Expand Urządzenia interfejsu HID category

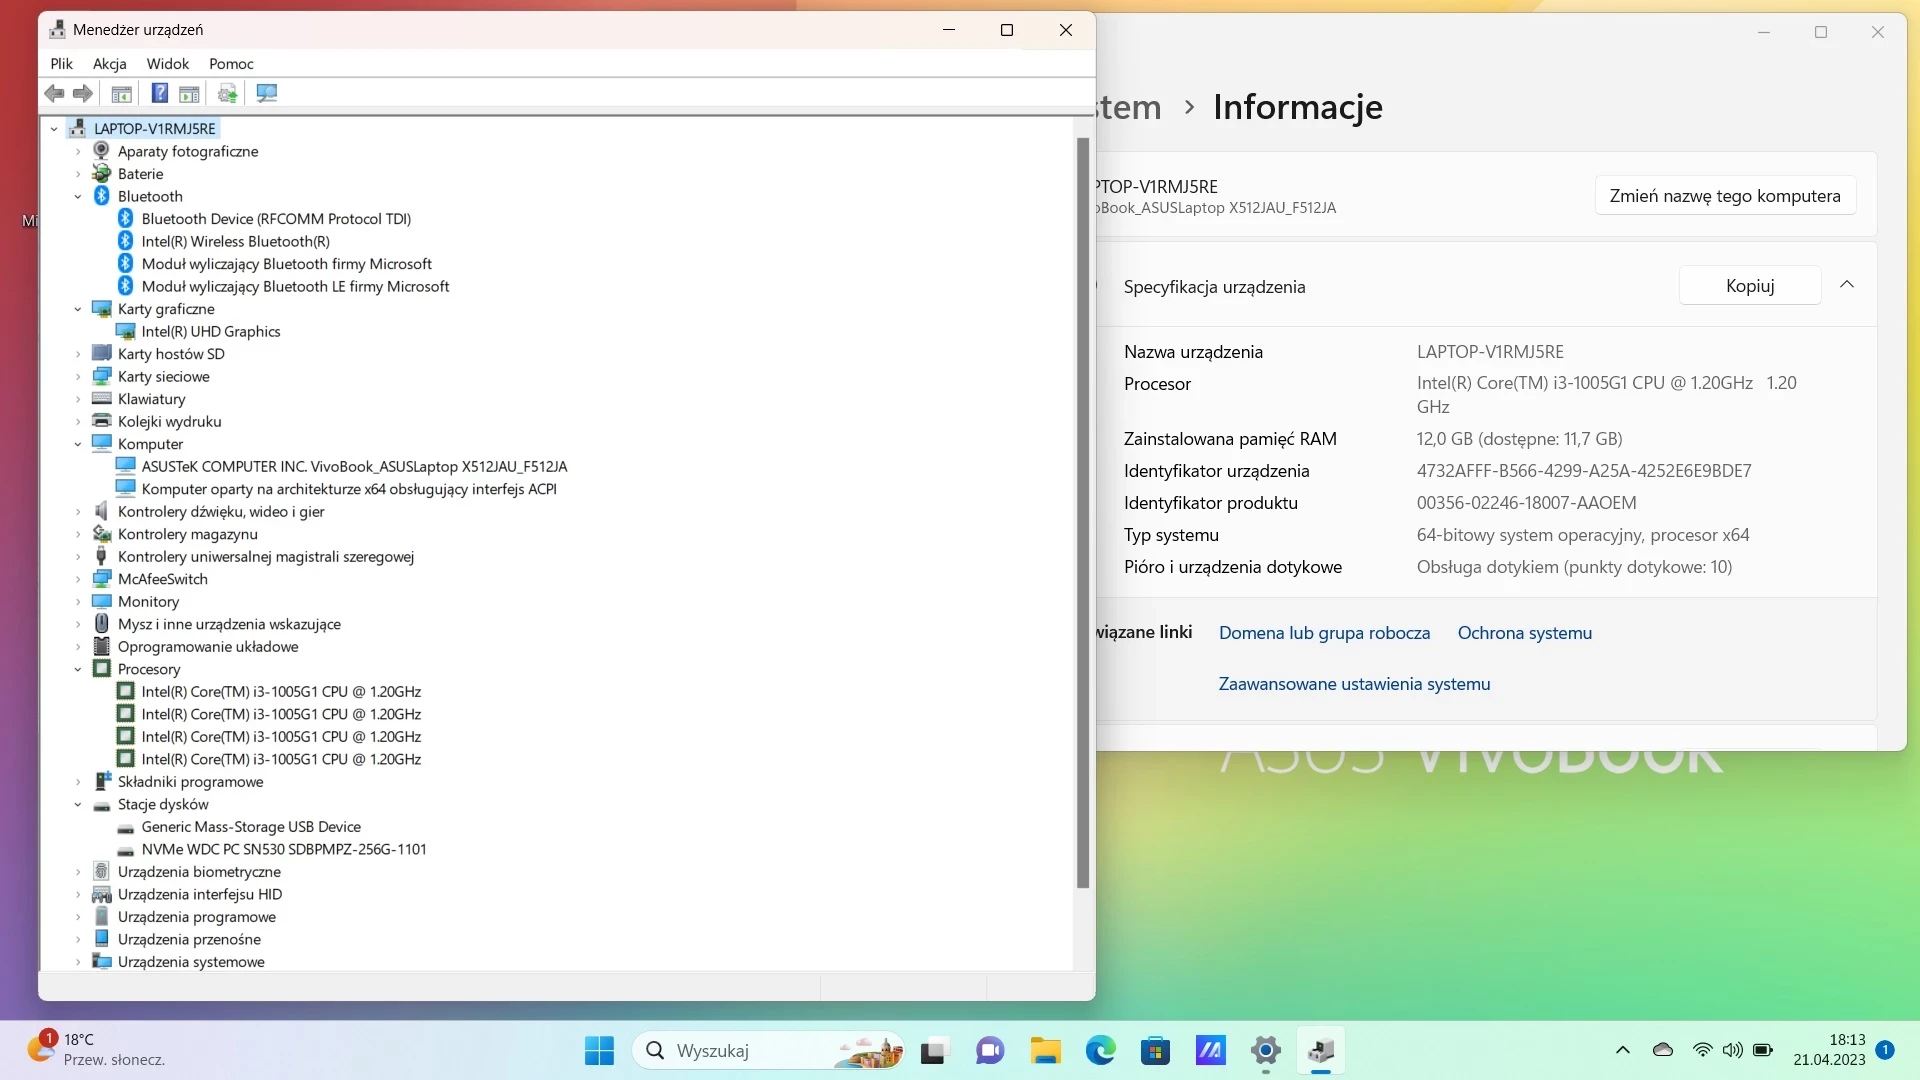pos(78,894)
